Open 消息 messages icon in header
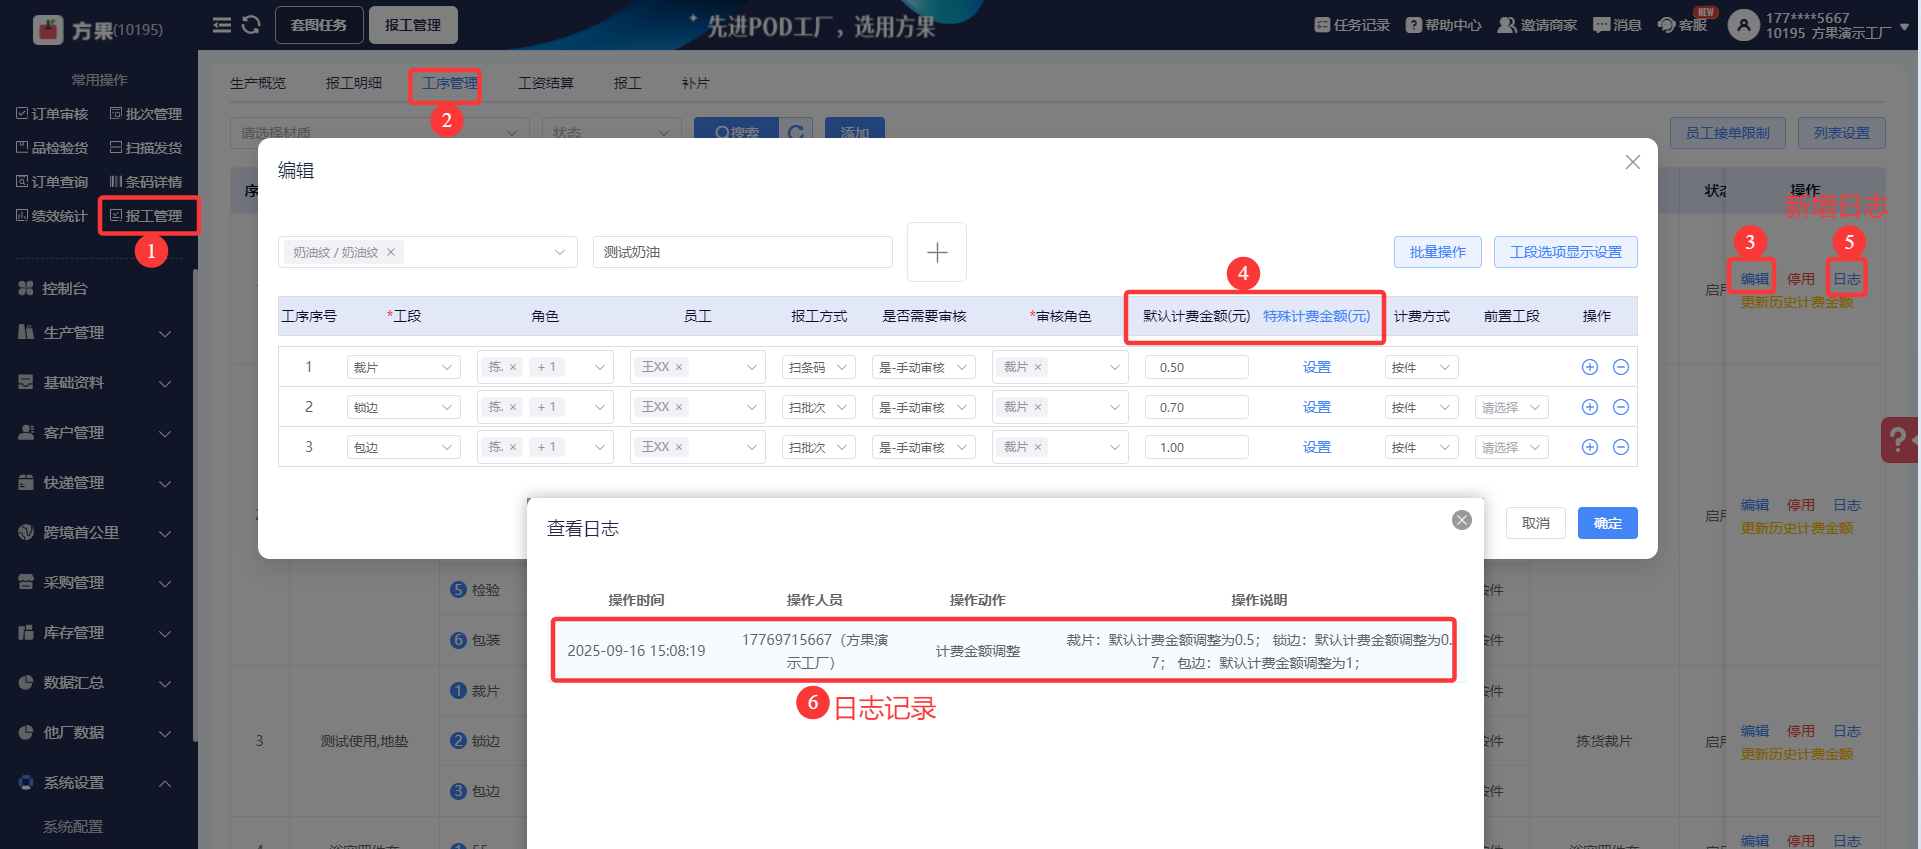Screen dimensions: 1921x849 (1616, 25)
